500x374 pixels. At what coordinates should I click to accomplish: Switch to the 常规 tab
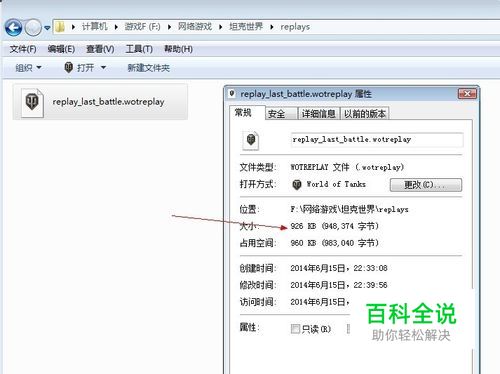pyautogui.click(x=247, y=113)
